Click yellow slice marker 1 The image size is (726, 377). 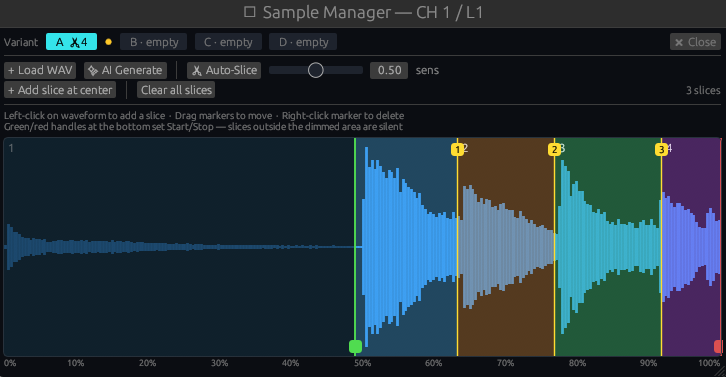pyautogui.click(x=457, y=150)
